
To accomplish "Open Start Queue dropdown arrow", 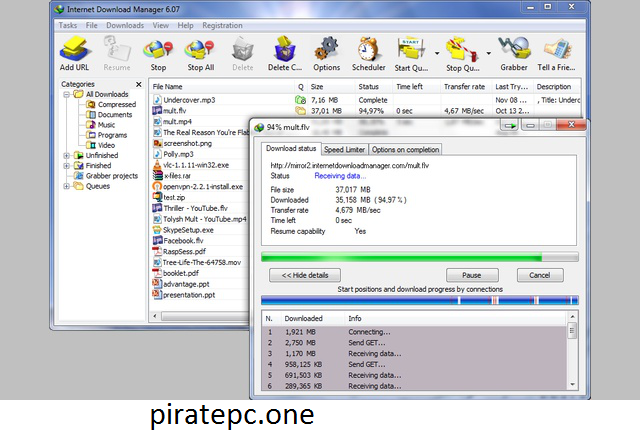I will [437, 53].
